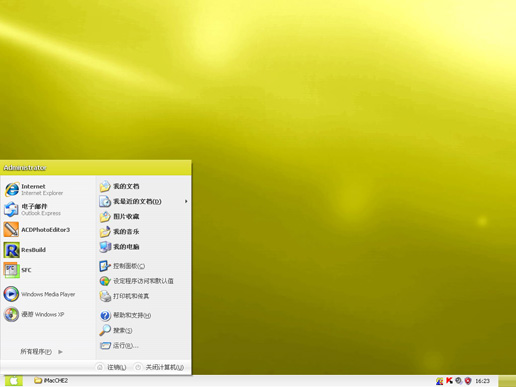Click the 控制面板 text label

(129, 266)
